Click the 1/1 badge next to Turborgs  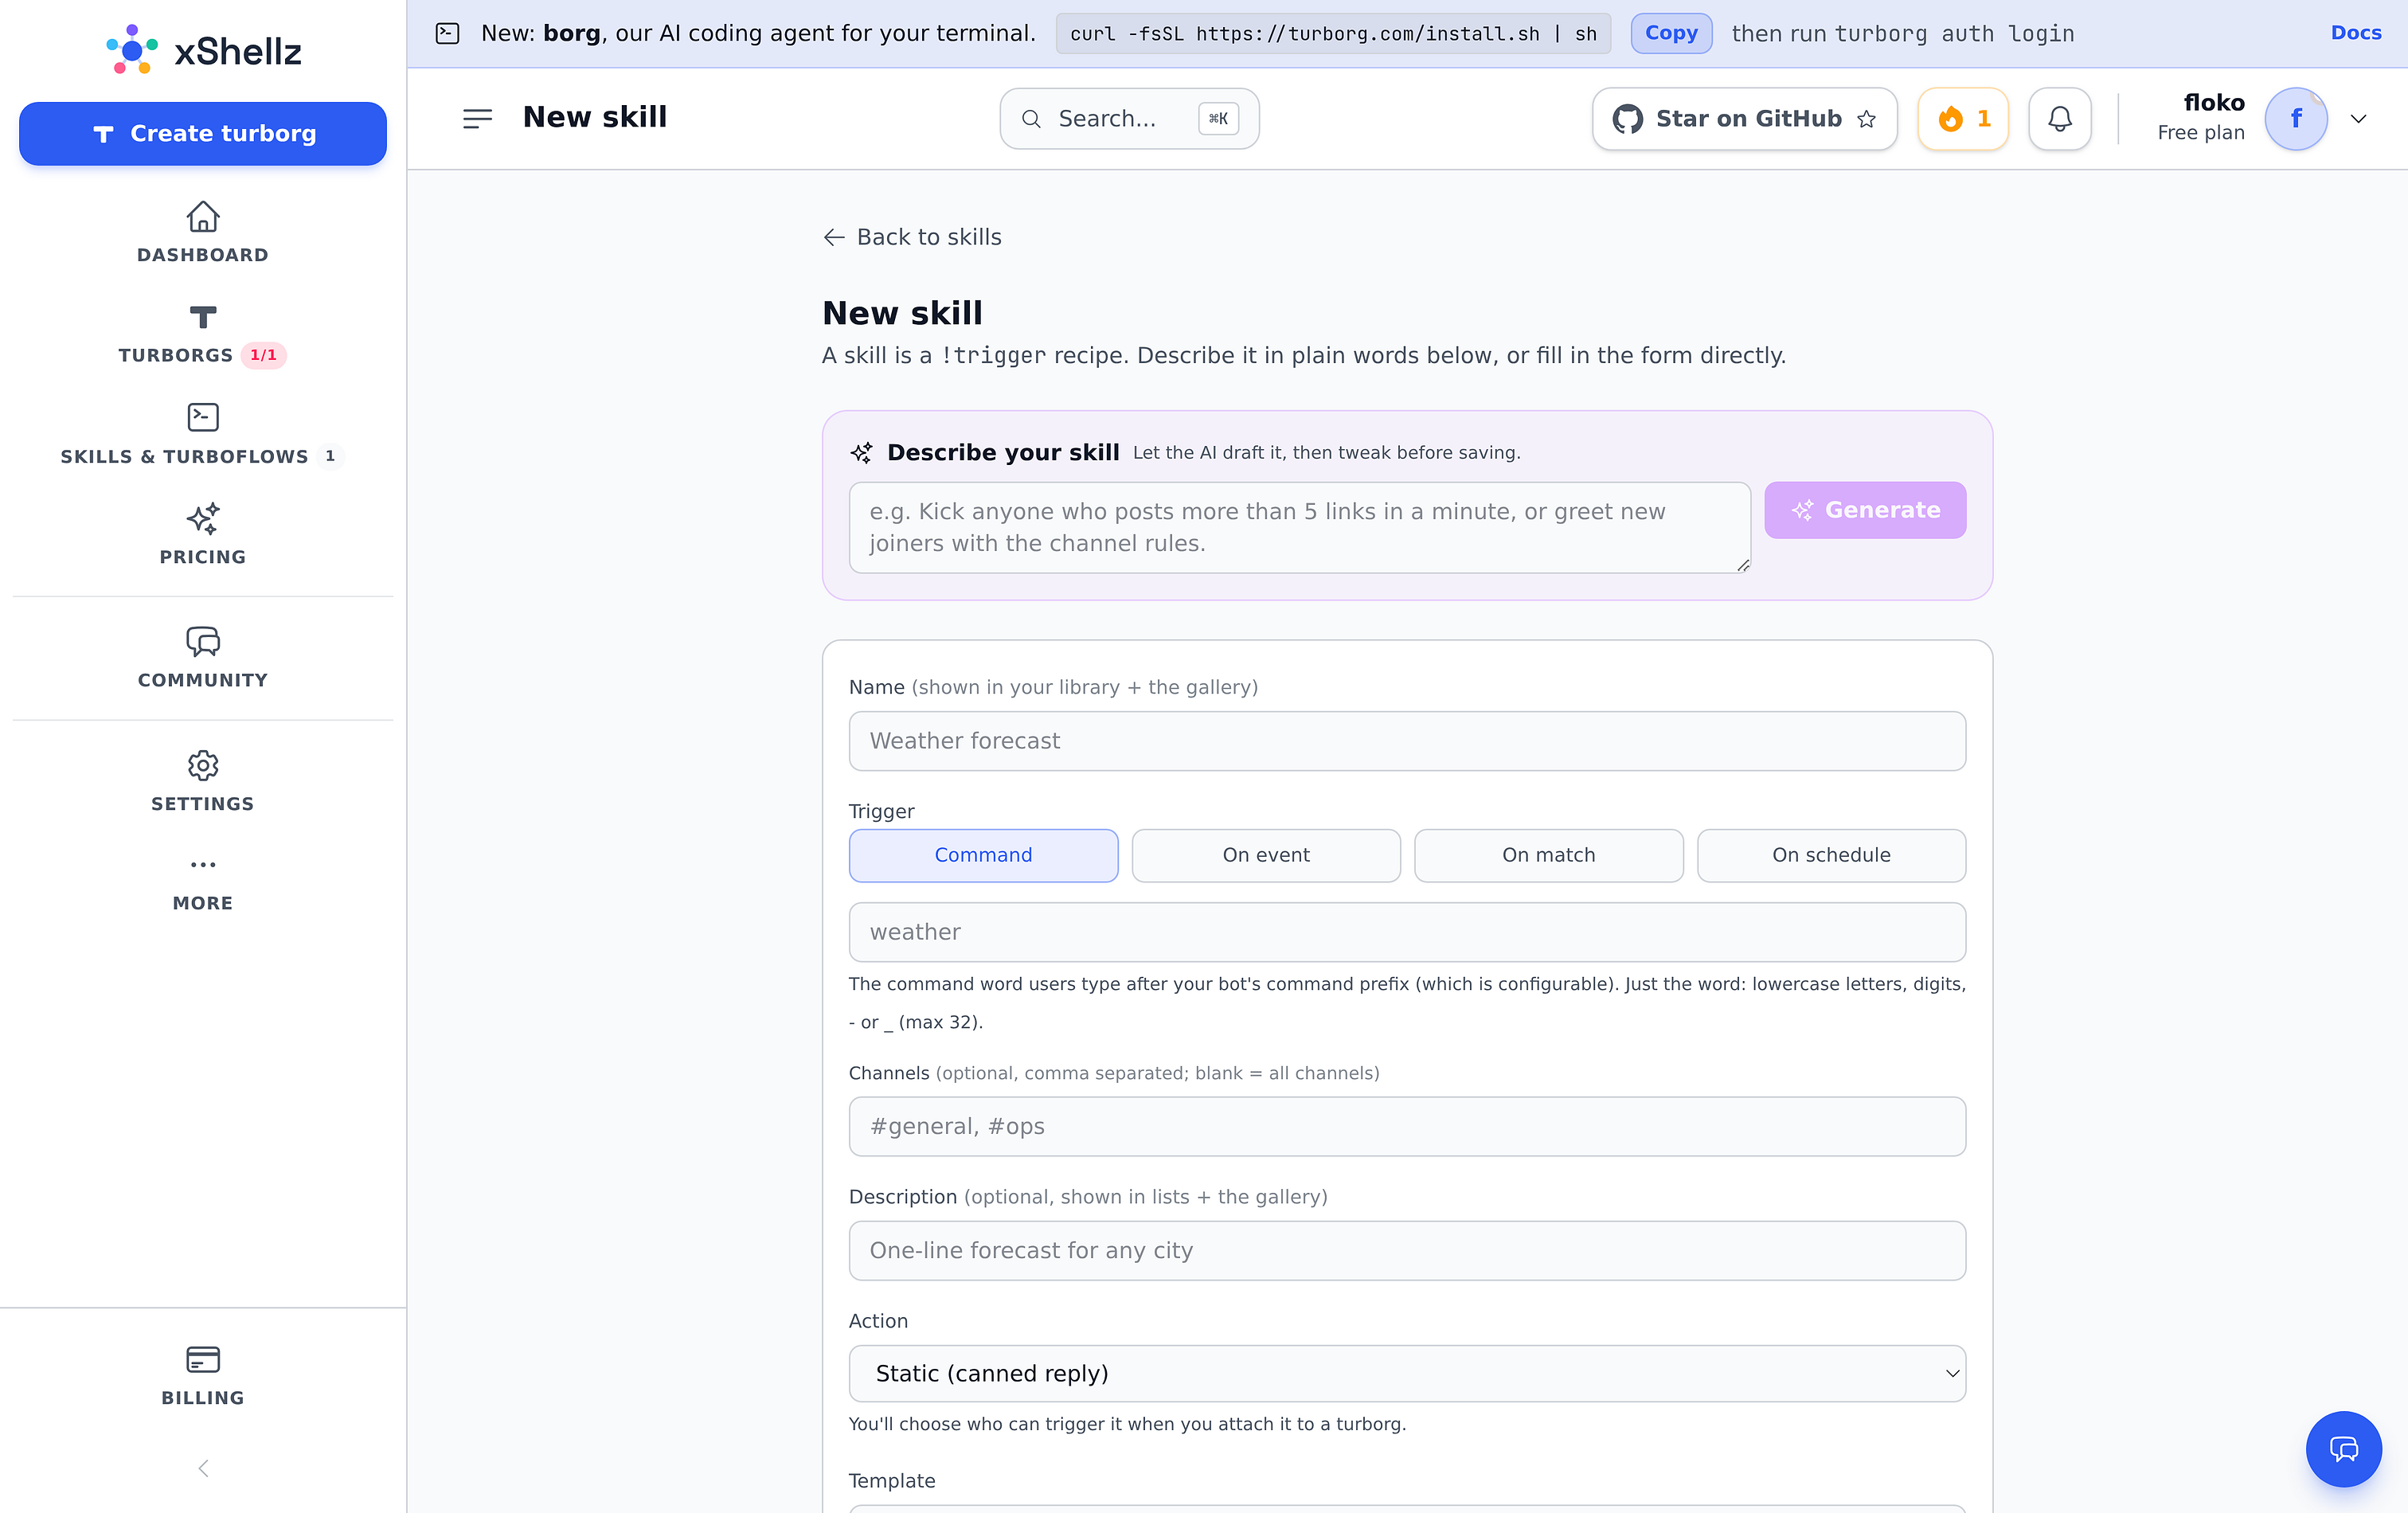tap(263, 355)
